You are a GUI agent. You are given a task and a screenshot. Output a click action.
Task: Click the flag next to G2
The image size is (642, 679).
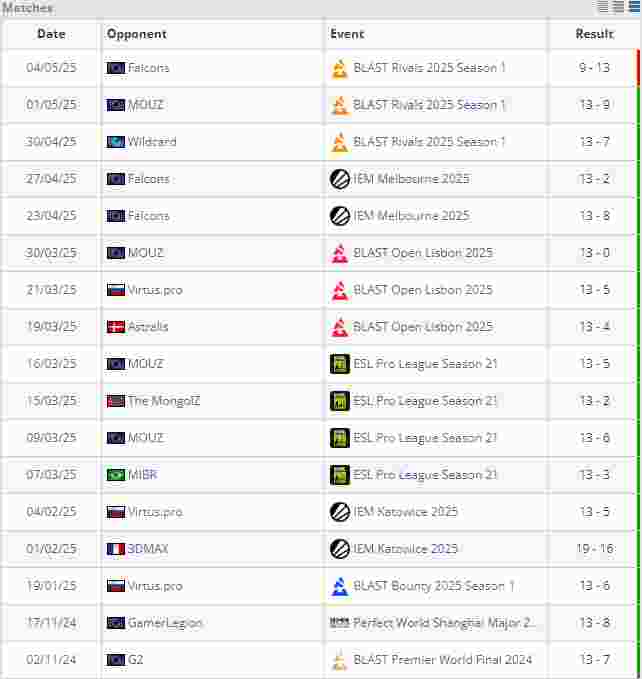click(116, 660)
